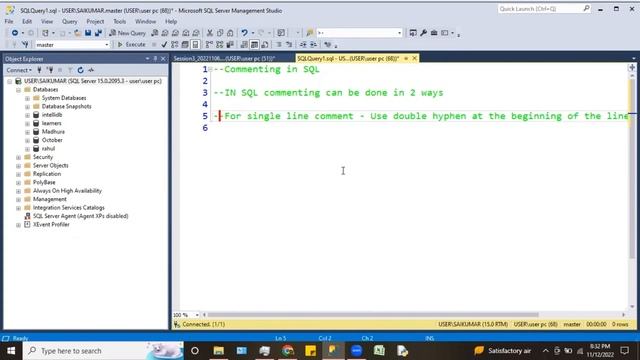Screen dimensions: 640x360
Task: Click line 3 comment text in editor
Action: 329,93
